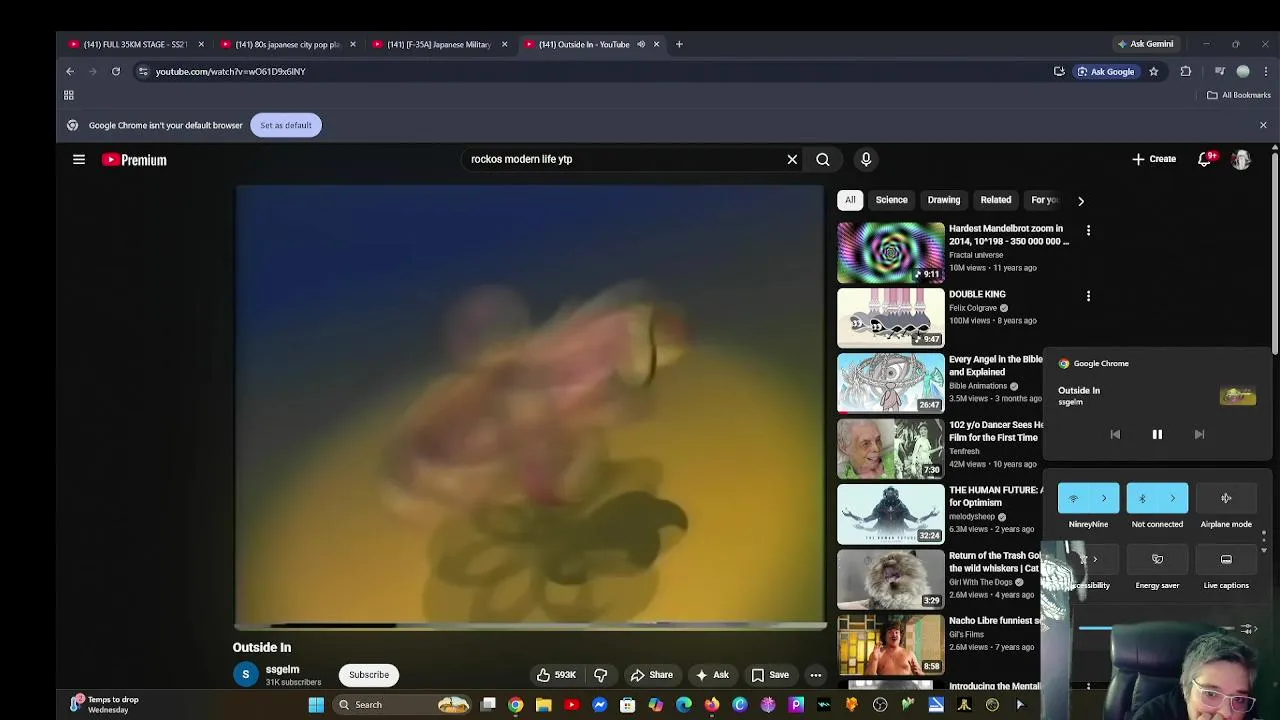Start voice search with microphone
The image size is (1280, 720).
866,159
